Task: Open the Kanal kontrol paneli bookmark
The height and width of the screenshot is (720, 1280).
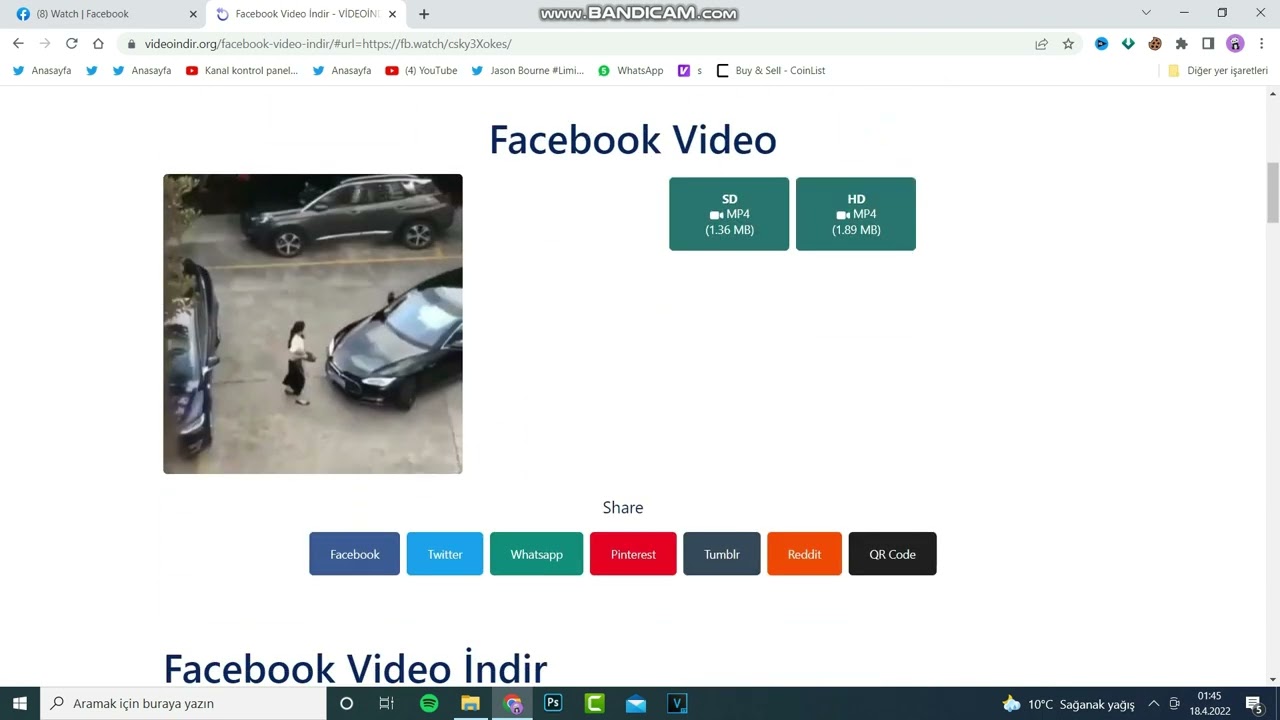Action: point(242,71)
